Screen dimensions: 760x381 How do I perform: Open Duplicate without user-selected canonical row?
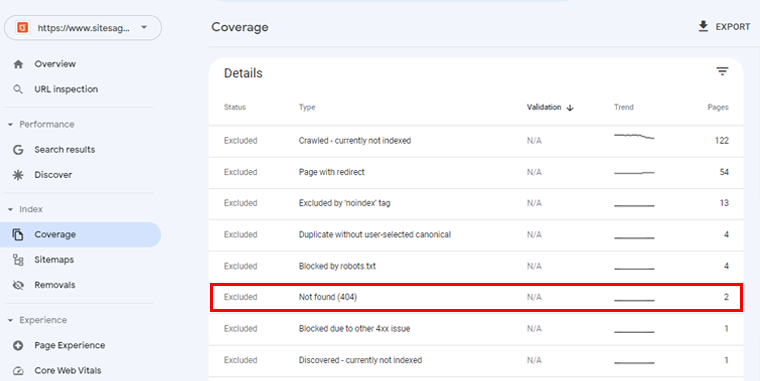[476, 235]
